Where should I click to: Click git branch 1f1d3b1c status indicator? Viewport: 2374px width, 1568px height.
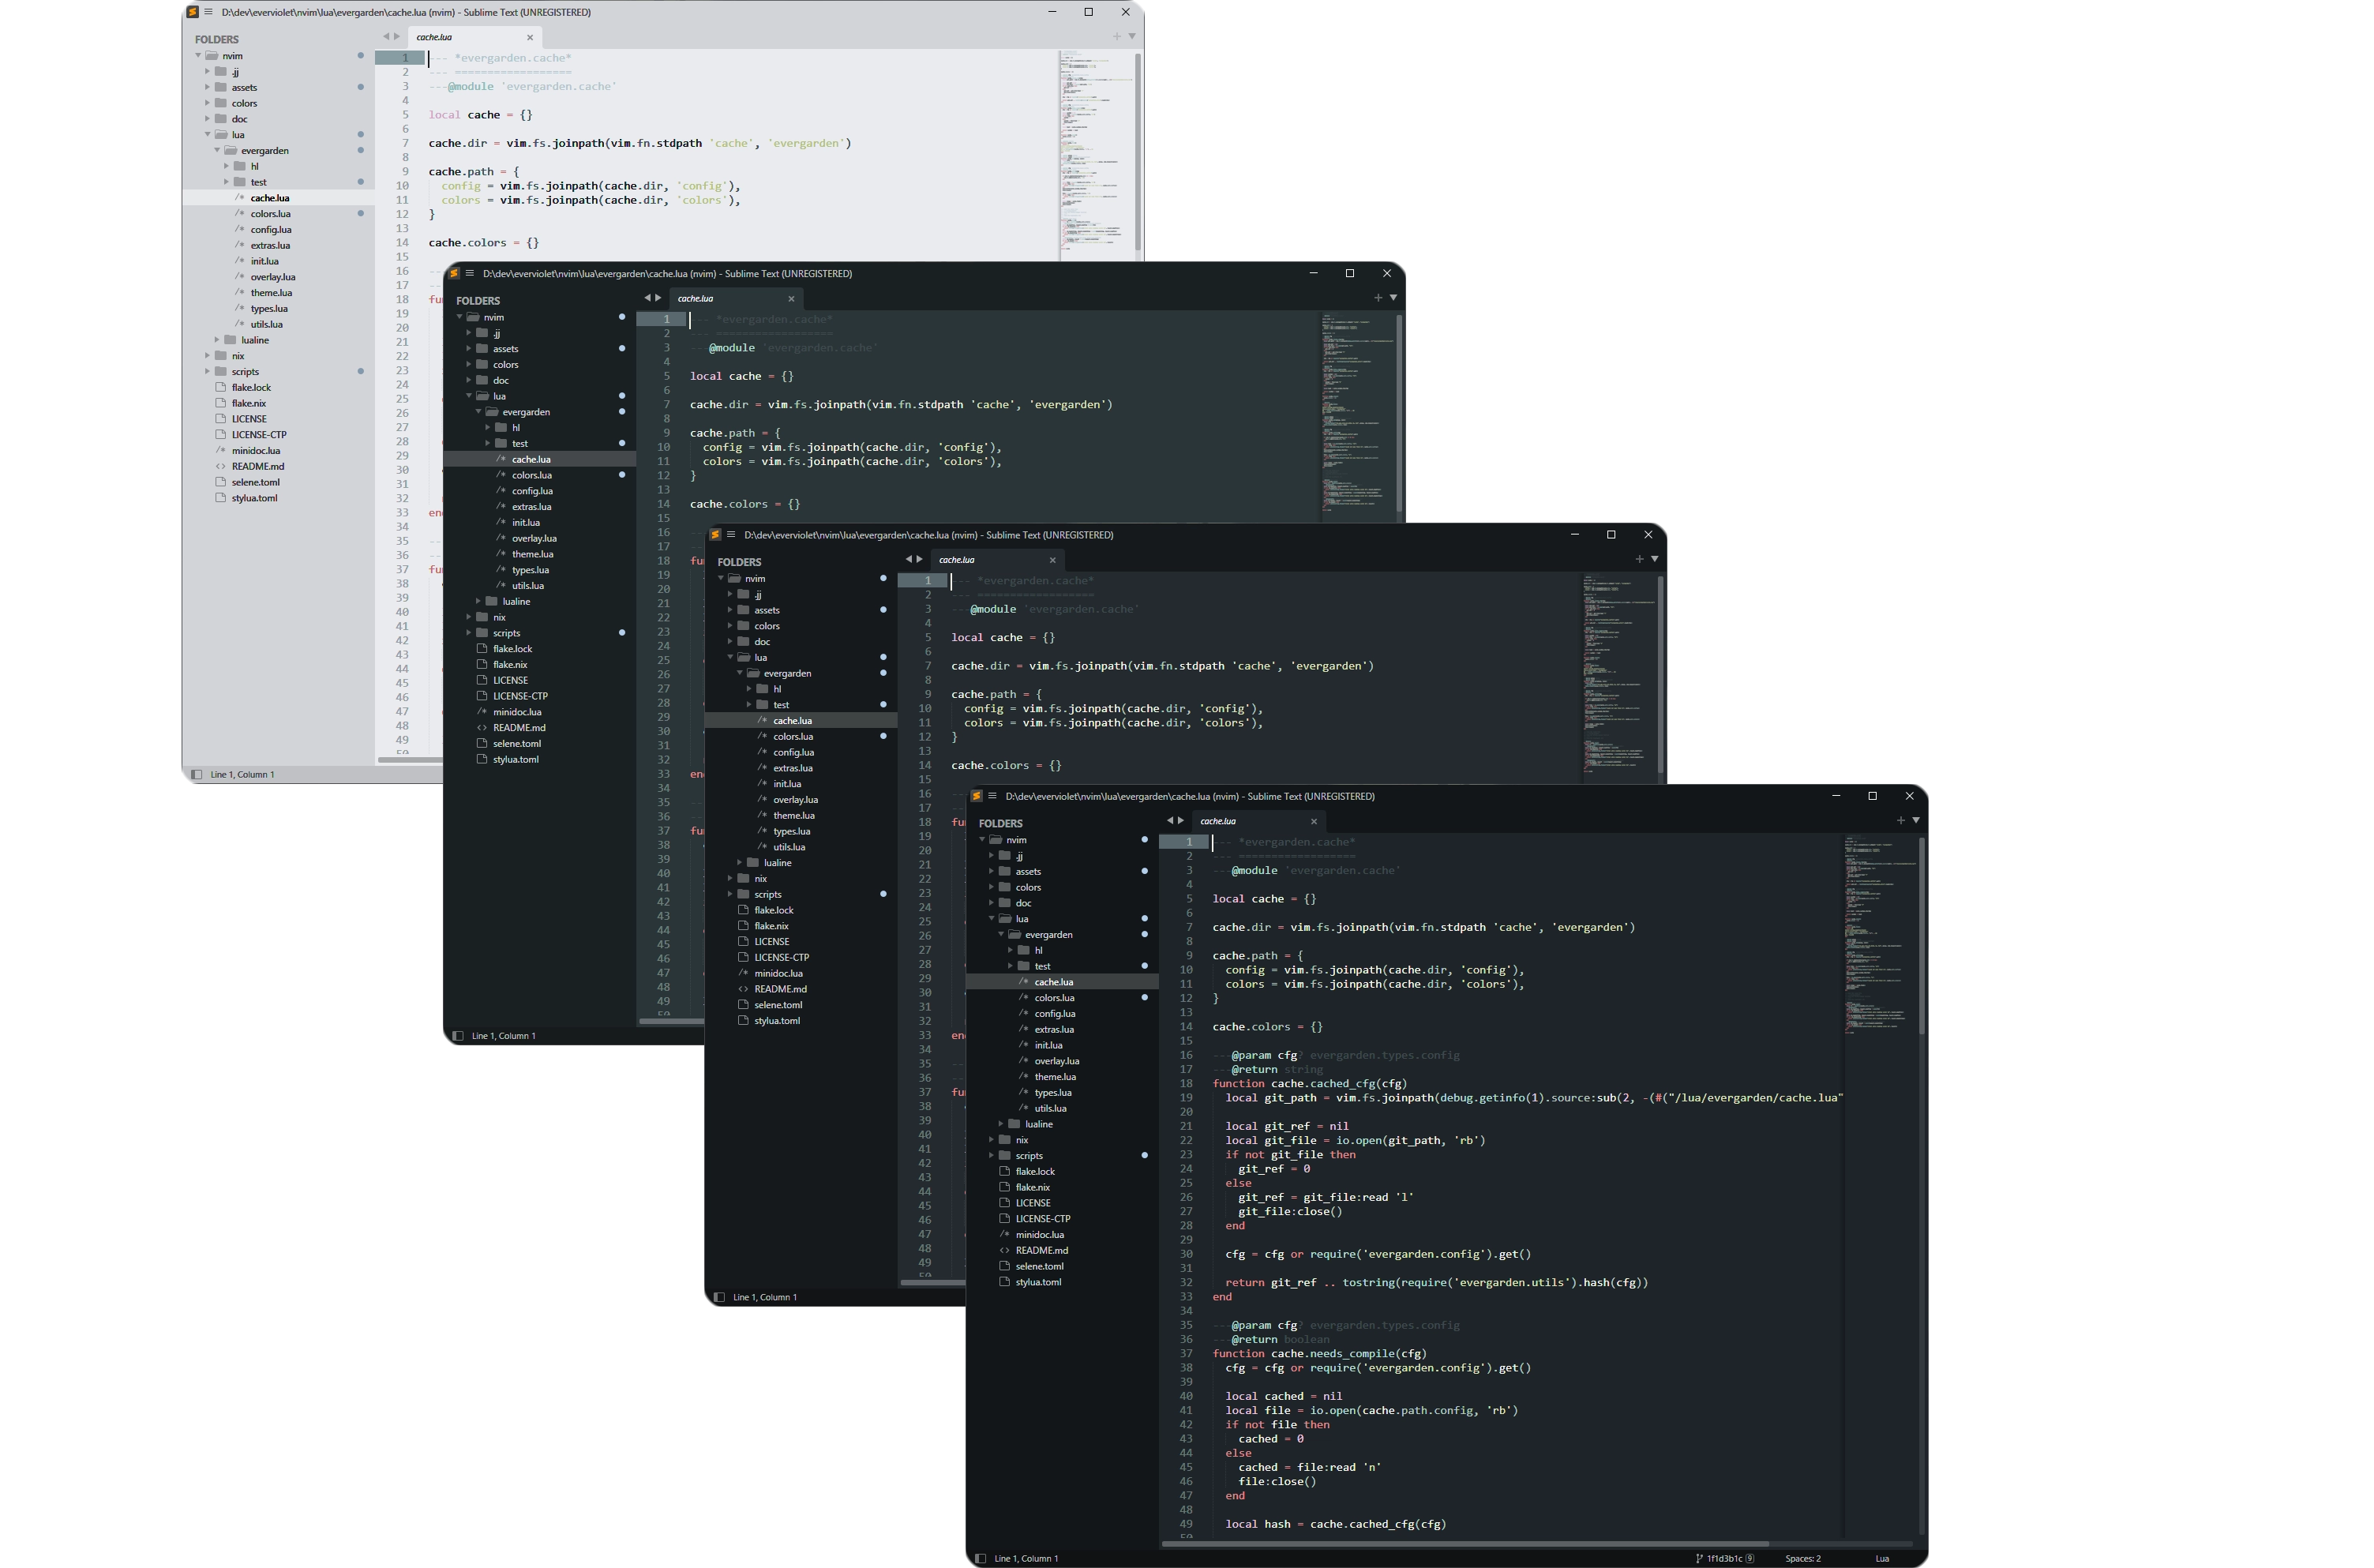click(x=1726, y=1558)
